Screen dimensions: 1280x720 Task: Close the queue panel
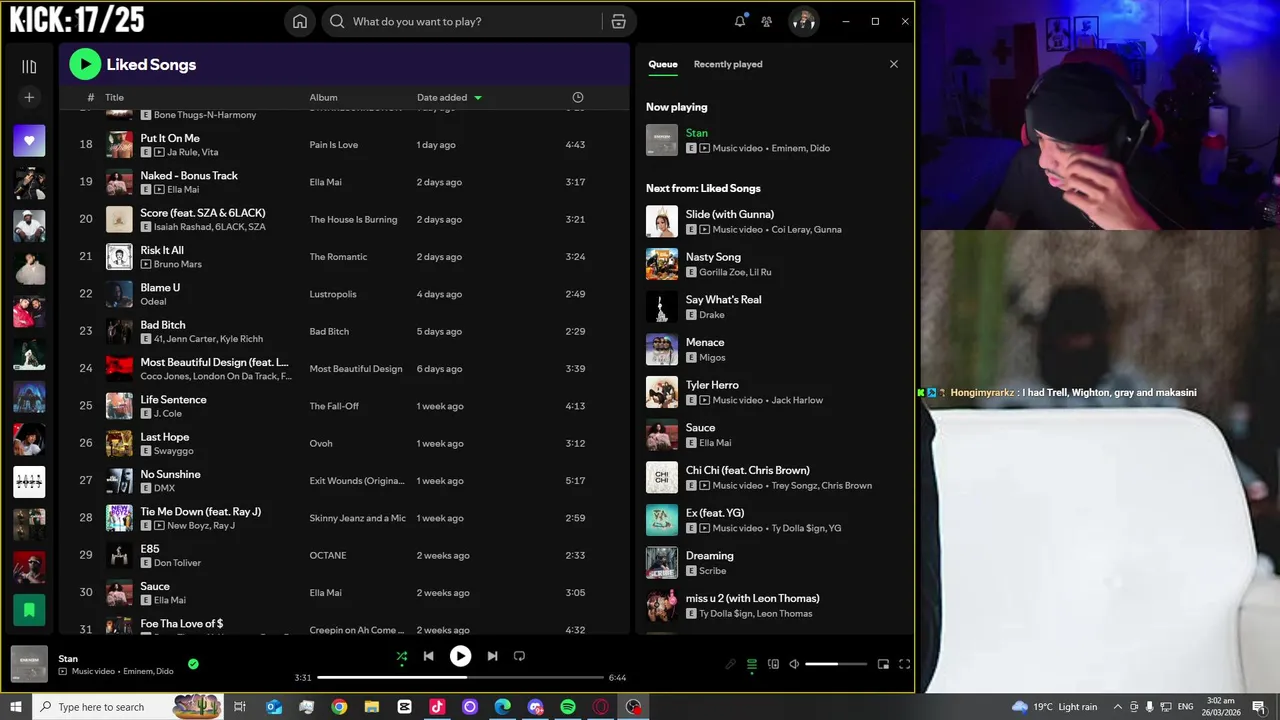click(x=894, y=64)
